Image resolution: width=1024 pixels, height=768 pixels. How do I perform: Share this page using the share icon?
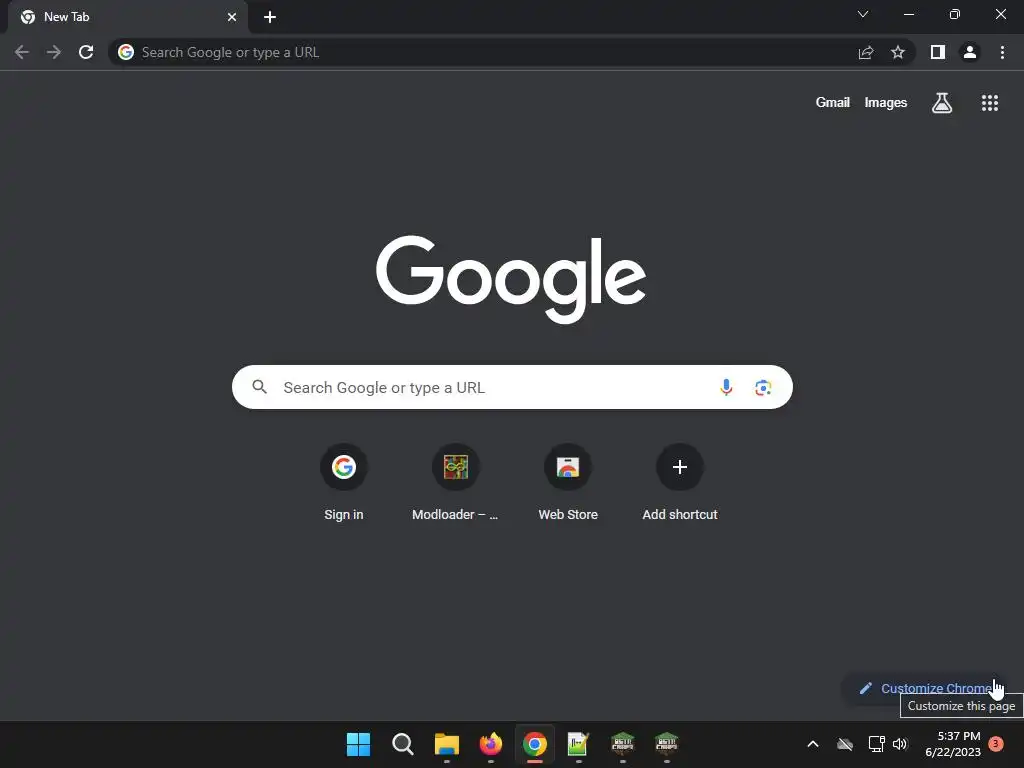point(866,52)
